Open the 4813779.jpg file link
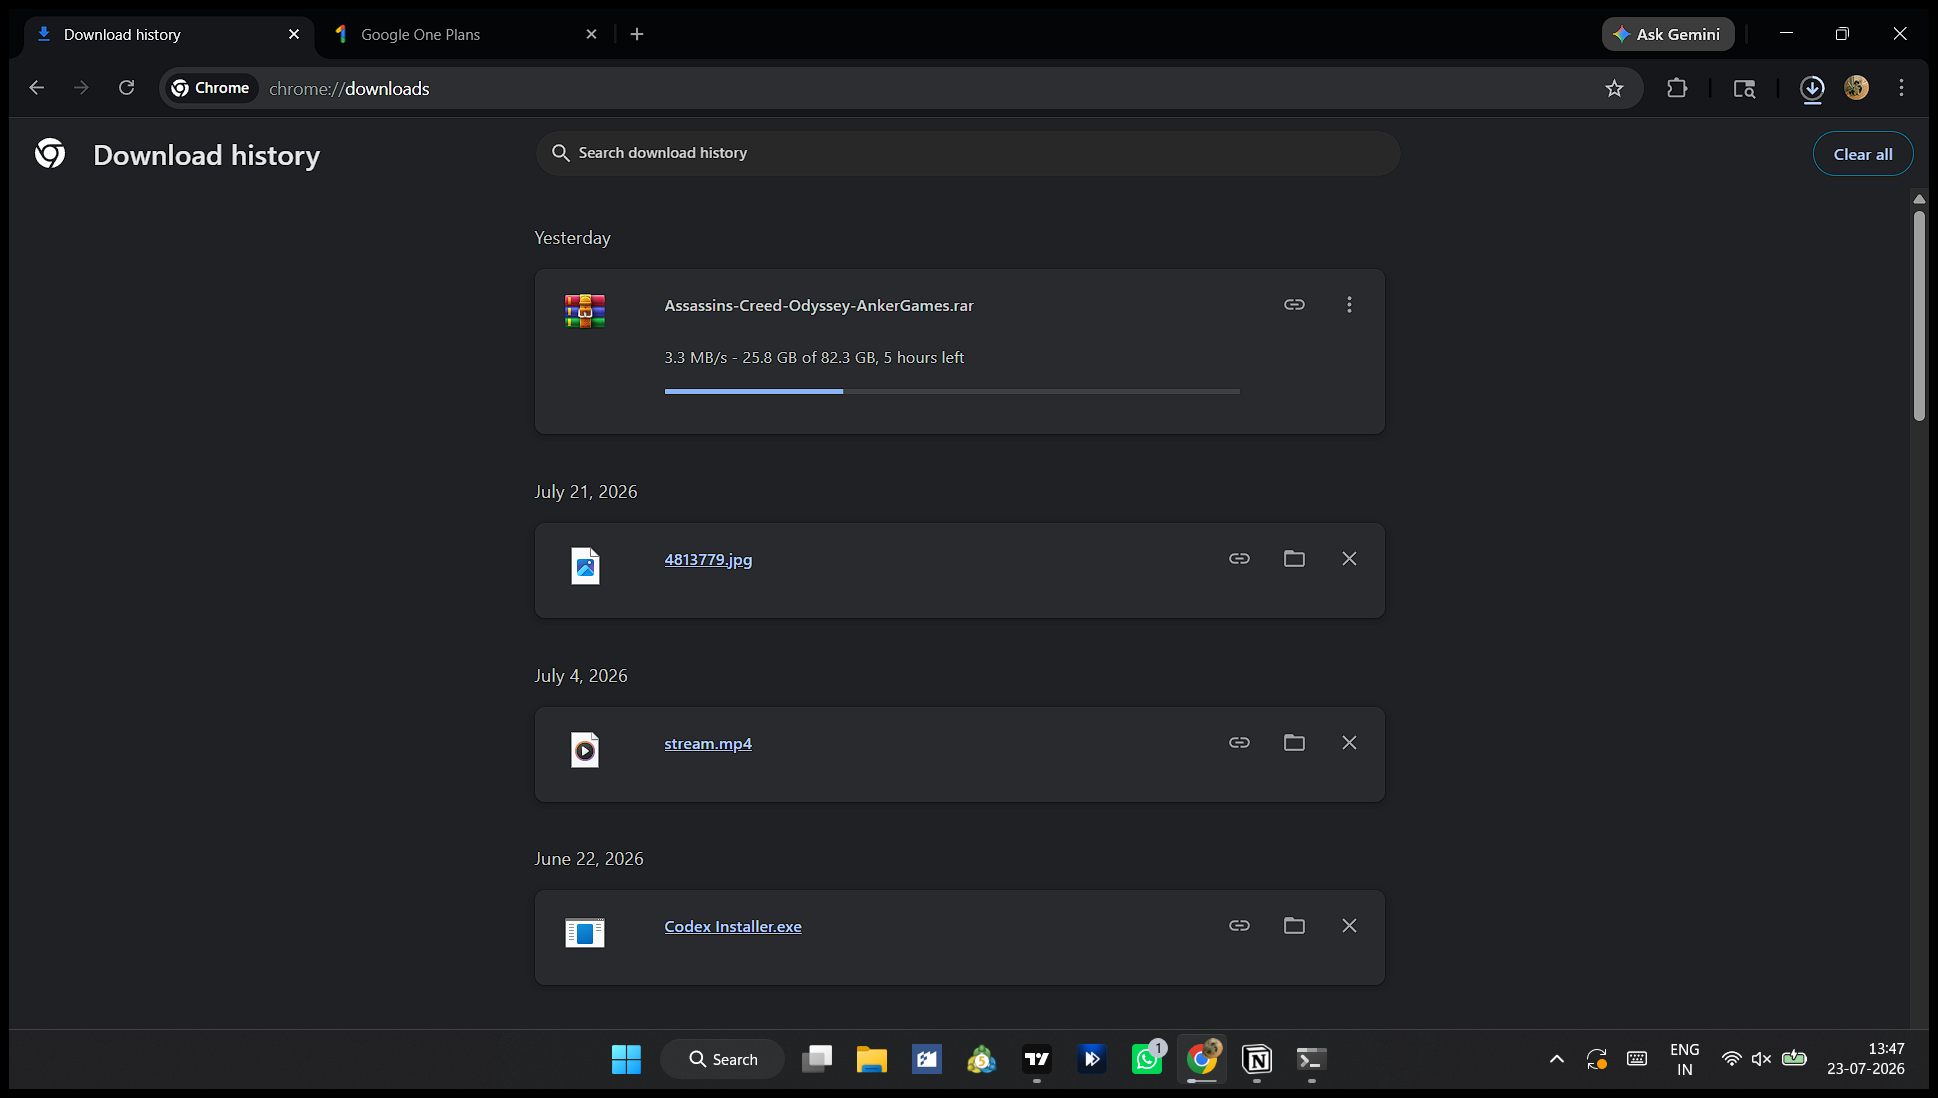1938x1098 pixels. tap(708, 560)
